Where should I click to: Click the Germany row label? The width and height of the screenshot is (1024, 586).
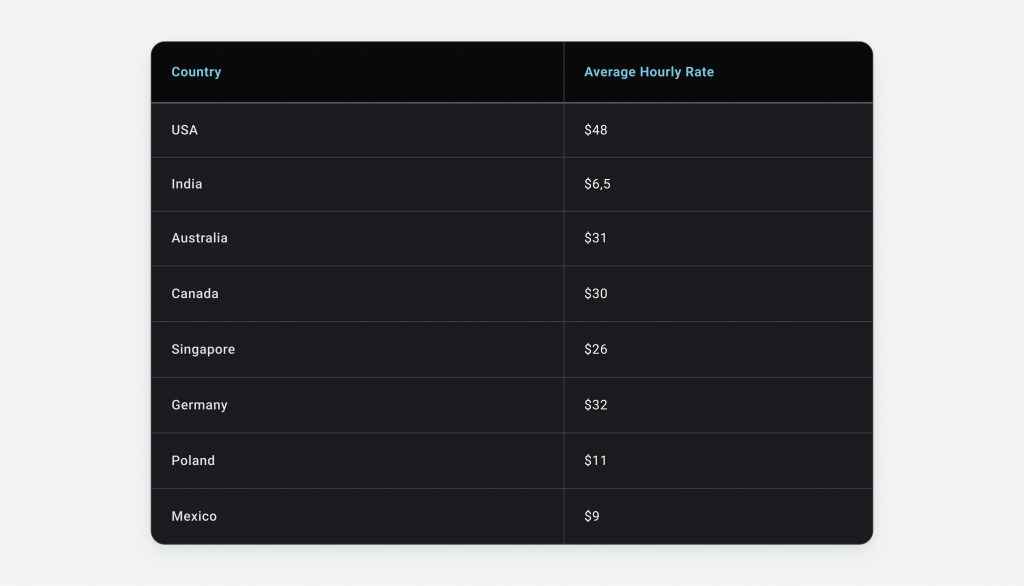point(199,405)
